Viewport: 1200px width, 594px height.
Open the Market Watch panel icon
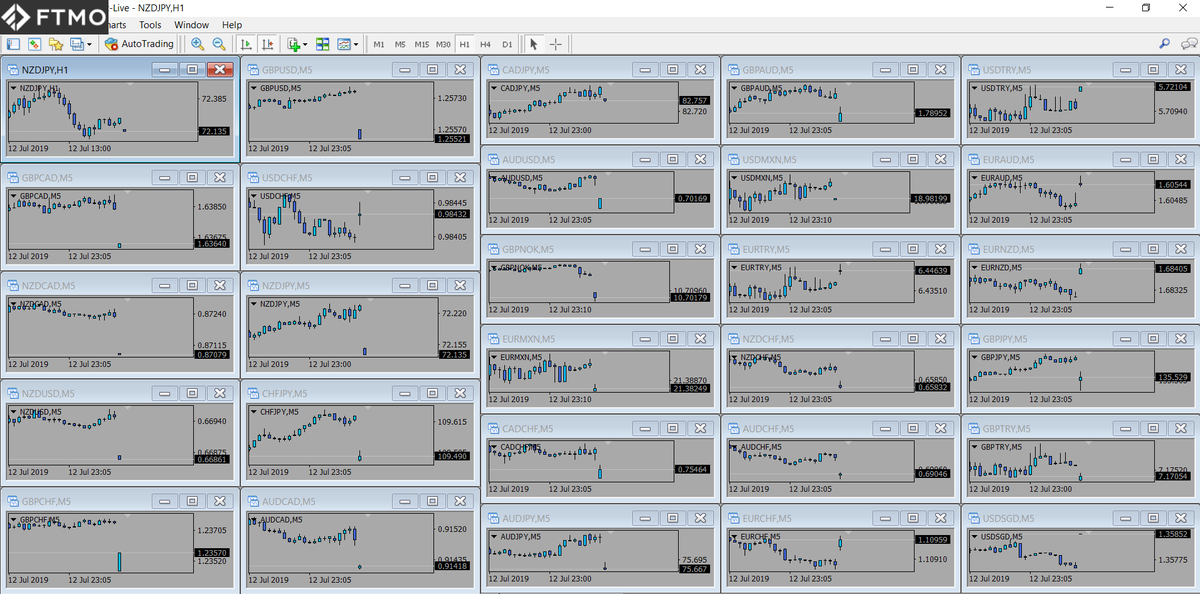click(x=13, y=44)
